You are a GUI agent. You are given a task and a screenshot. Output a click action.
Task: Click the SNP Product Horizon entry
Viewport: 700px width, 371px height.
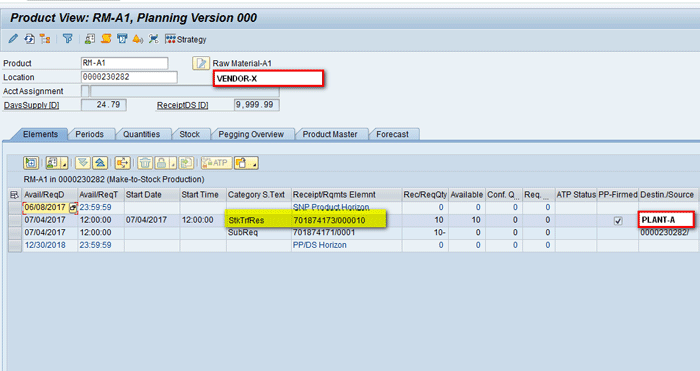point(331,207)
